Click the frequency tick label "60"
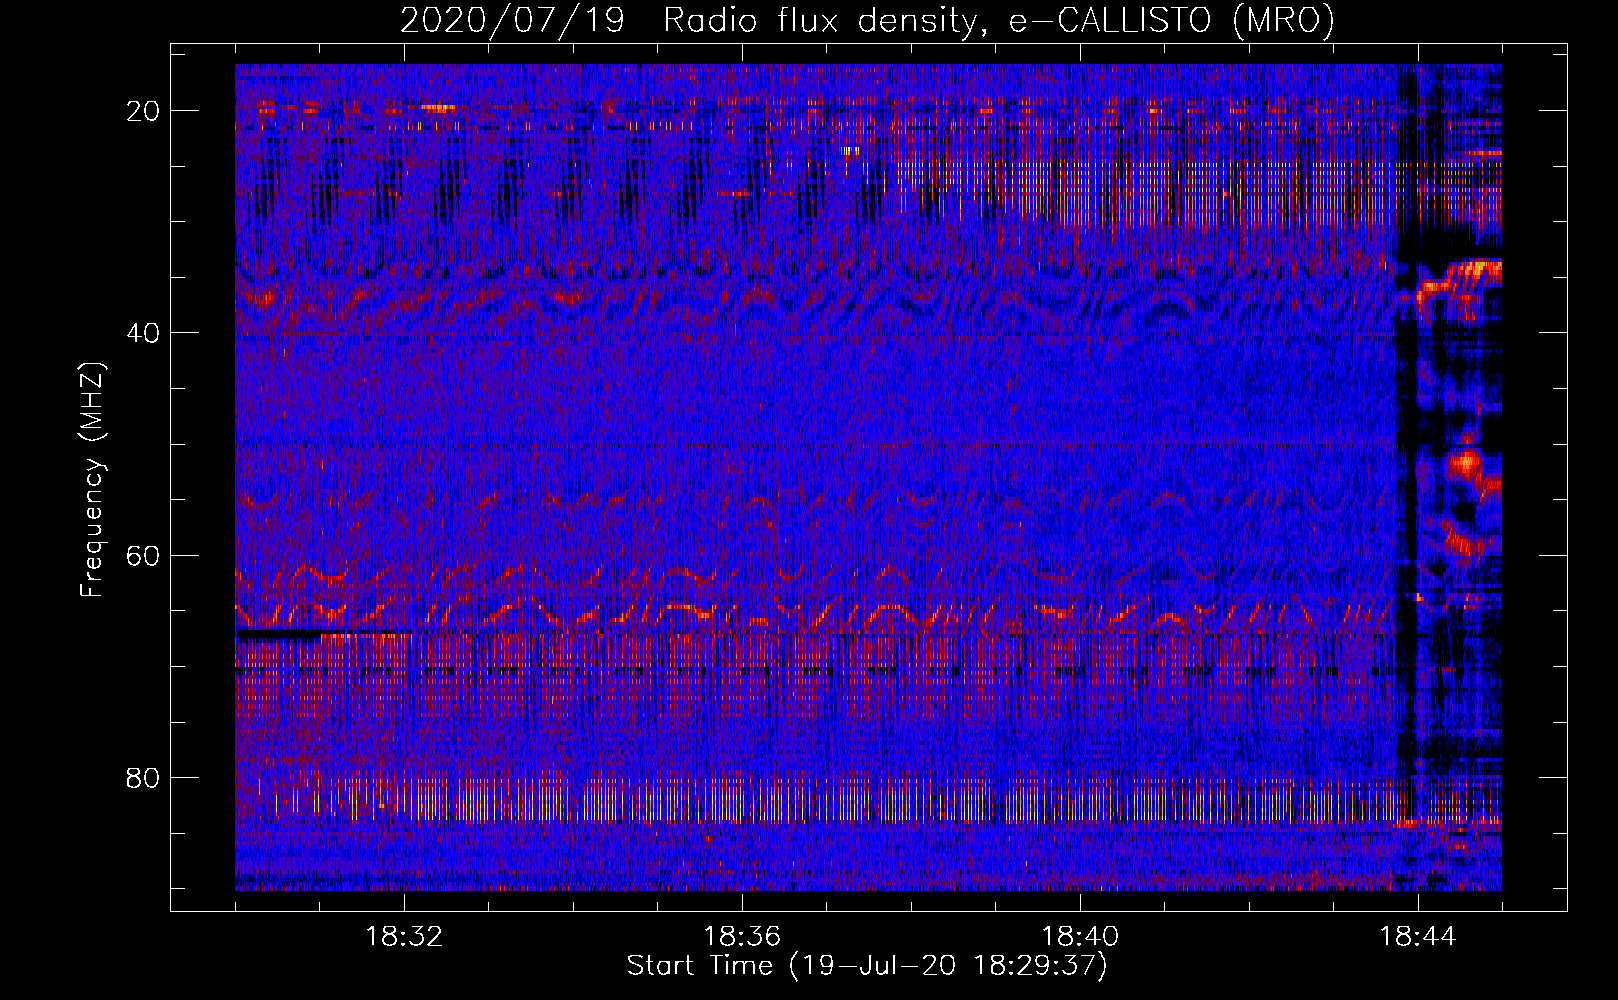1618x1000 pixels. click(x=144, y=555)
